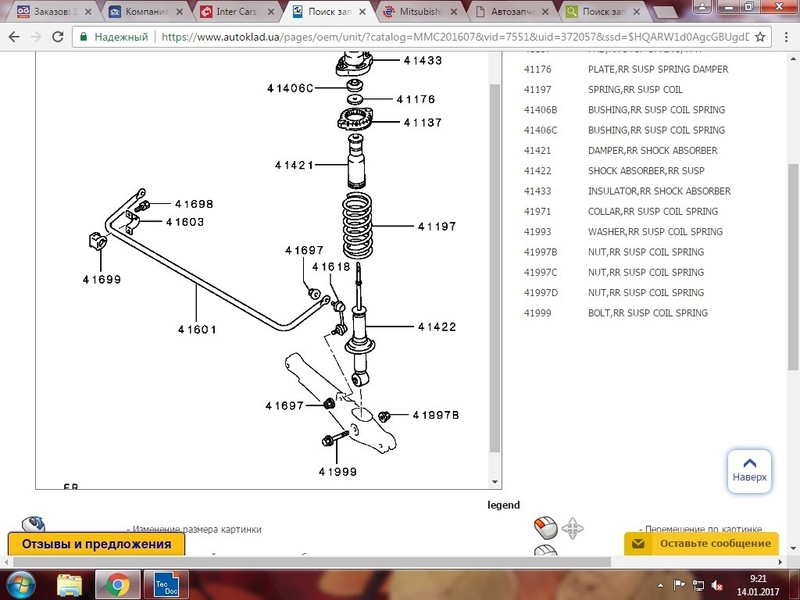Viewport: 800px width, 600px height.
Task: Click the 'Наверх' scroll-to-top button
Action: point(749,468)
